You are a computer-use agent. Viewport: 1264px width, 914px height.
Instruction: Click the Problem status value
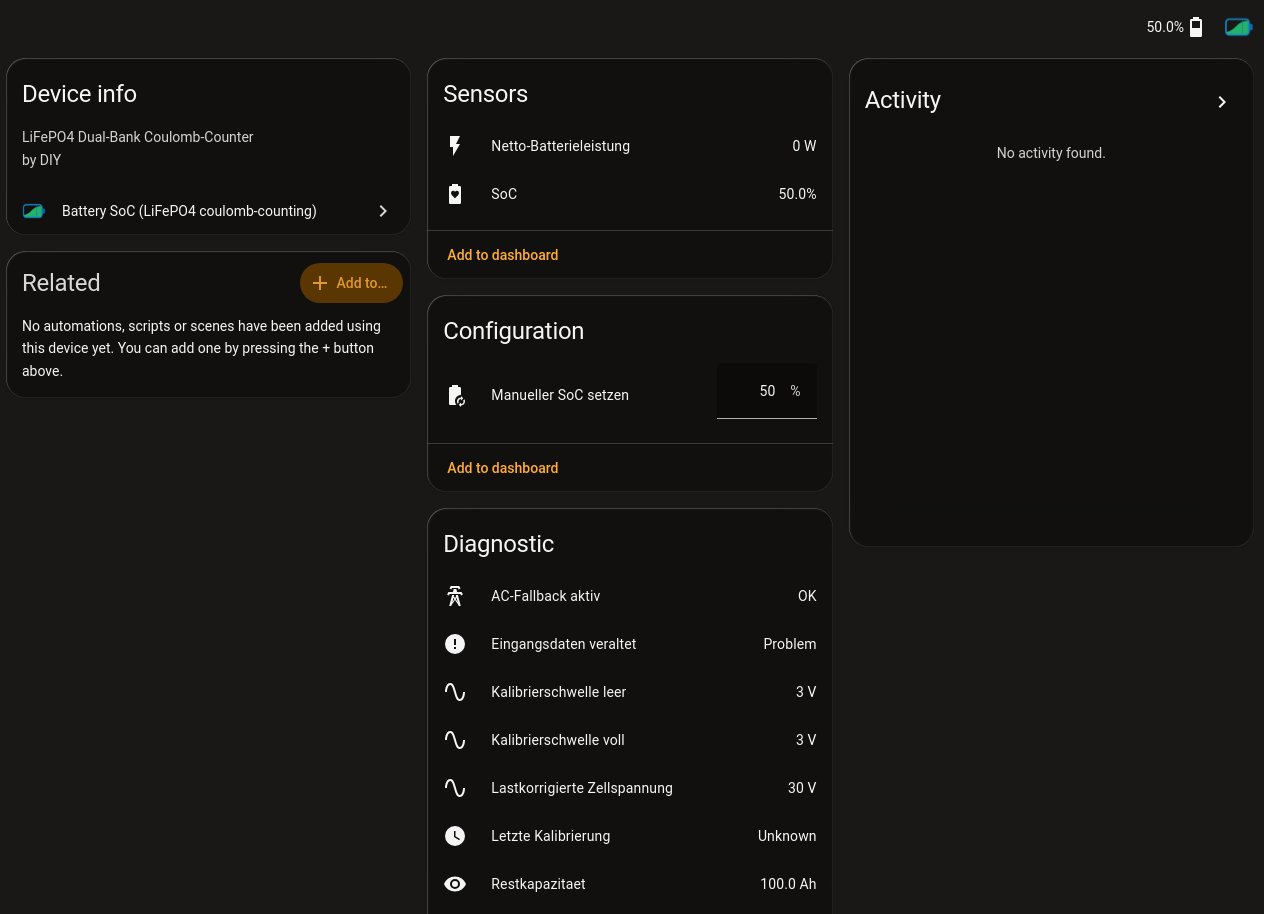tap(790, 644)
